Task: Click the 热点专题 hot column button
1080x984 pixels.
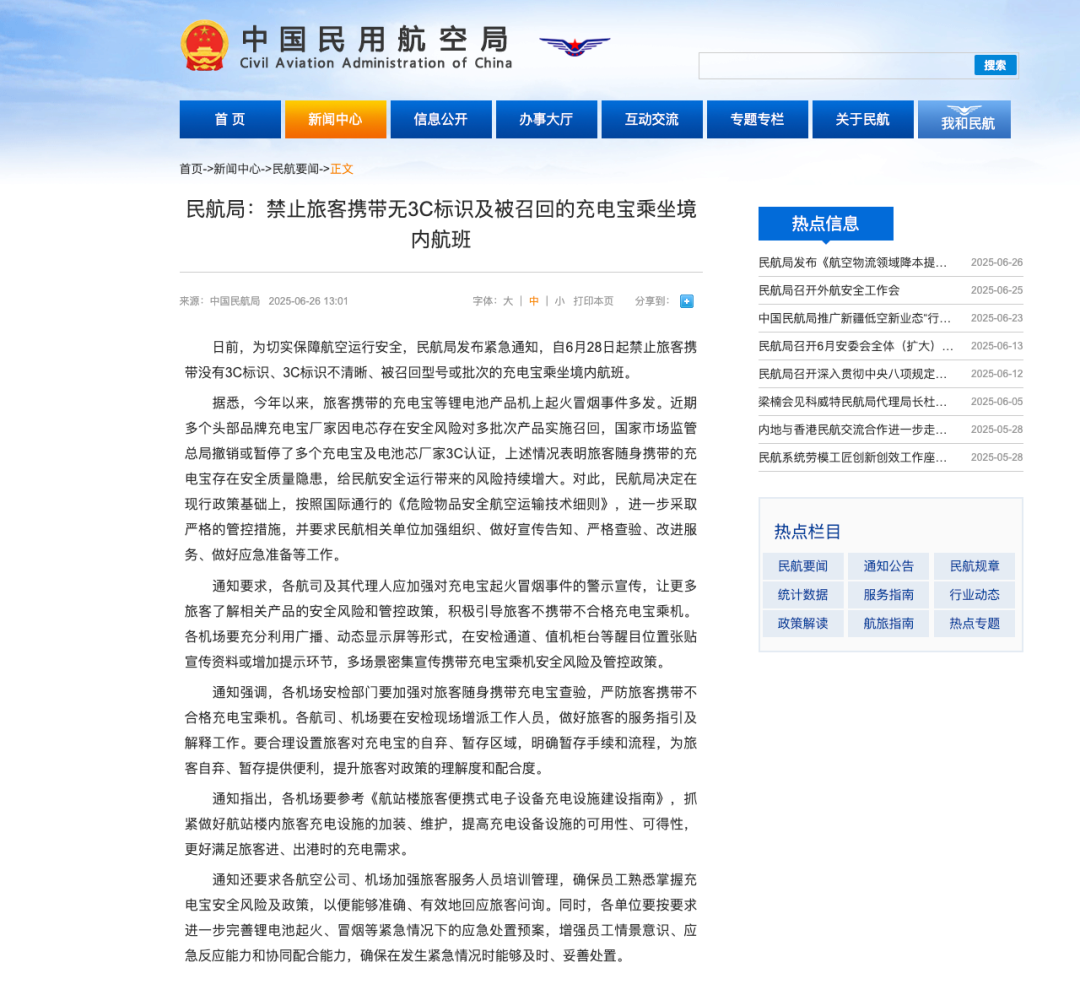Action: pos(975,623)
